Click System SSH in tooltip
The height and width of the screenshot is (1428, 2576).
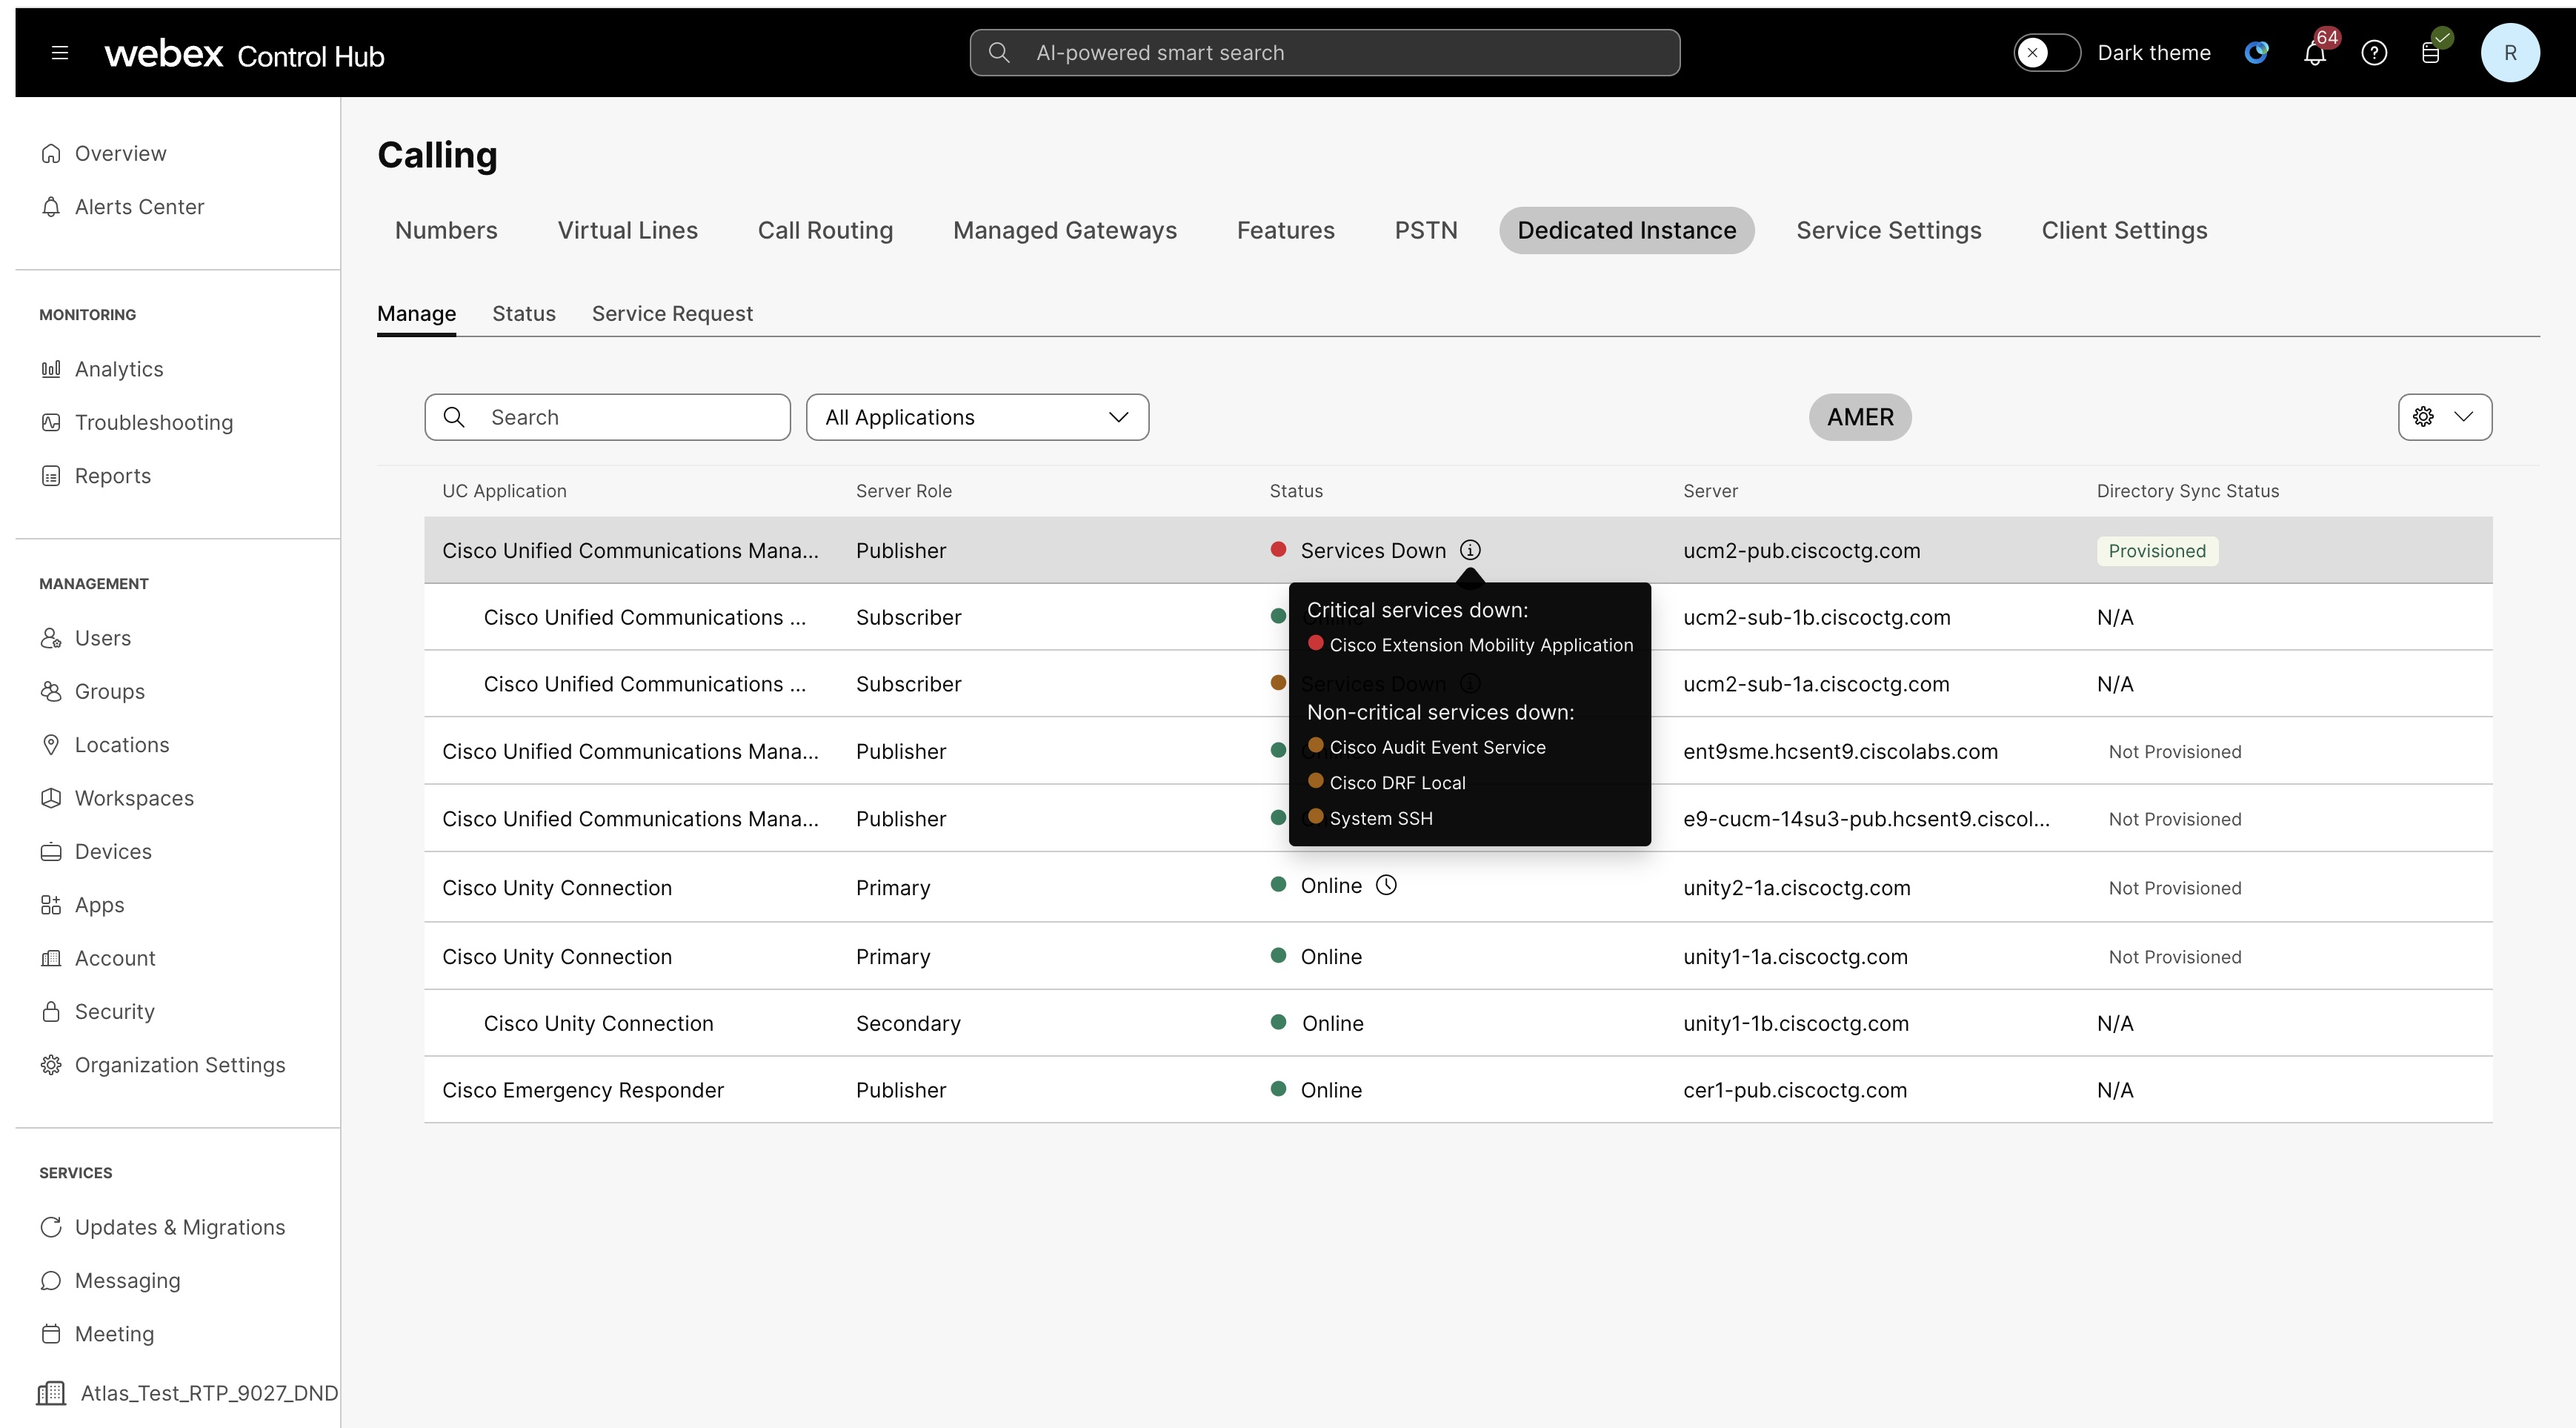coord(1381,818)
